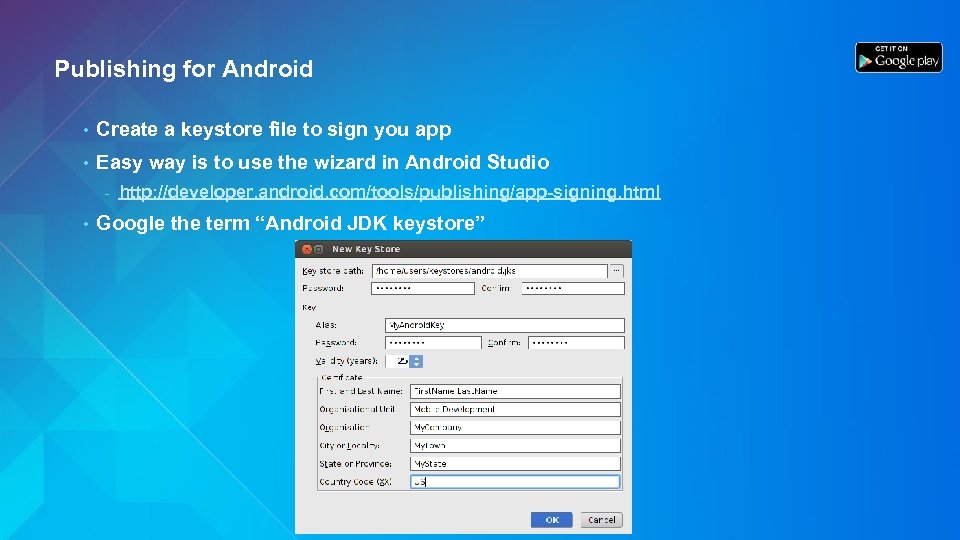
Task: Open the Google Play badge
Action: pos(898,58)
